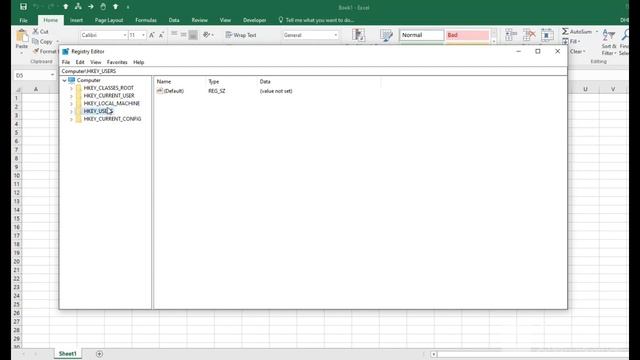Viewport: 640px width, 360px height.
Task: Click Excel's Save icon in quick access toolbar
Action: point(23,7)
